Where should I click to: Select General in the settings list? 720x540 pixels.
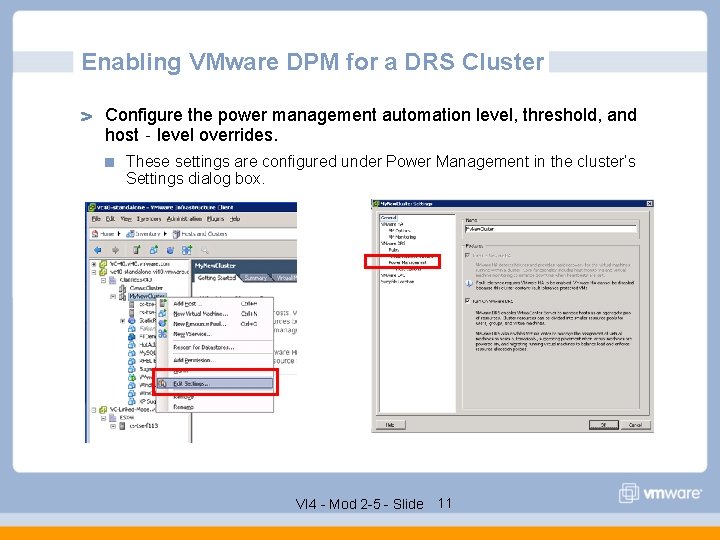coord(388,218)
